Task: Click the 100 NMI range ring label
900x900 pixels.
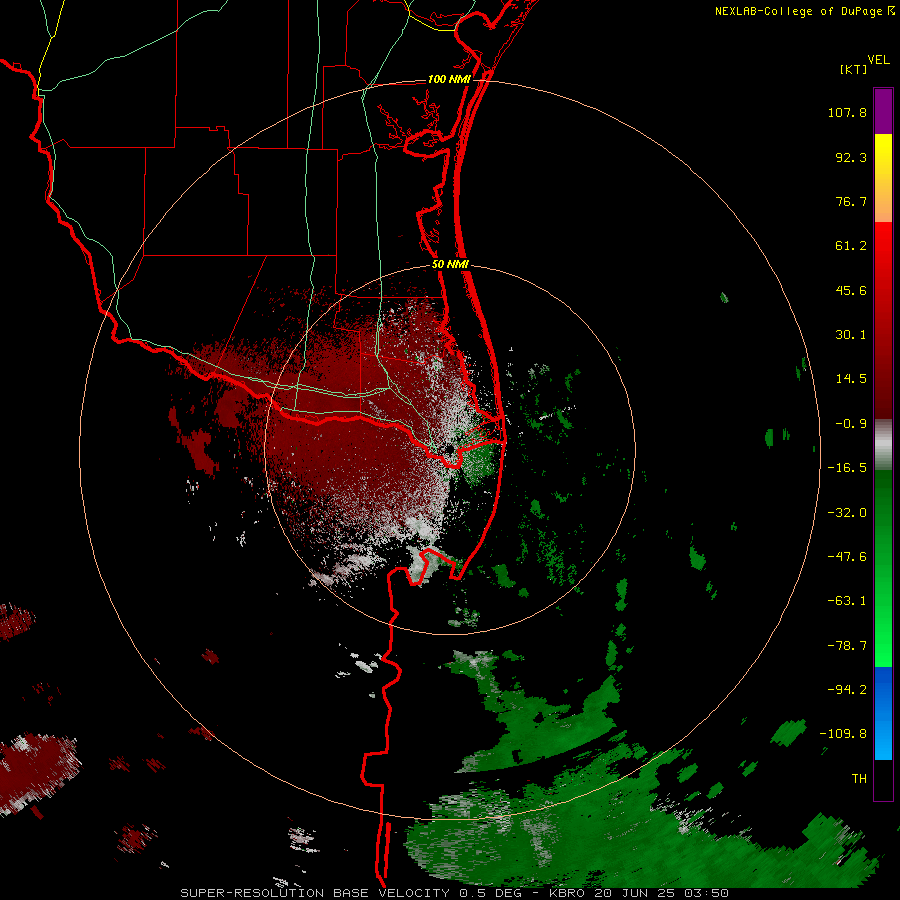Action: [449, 79]
